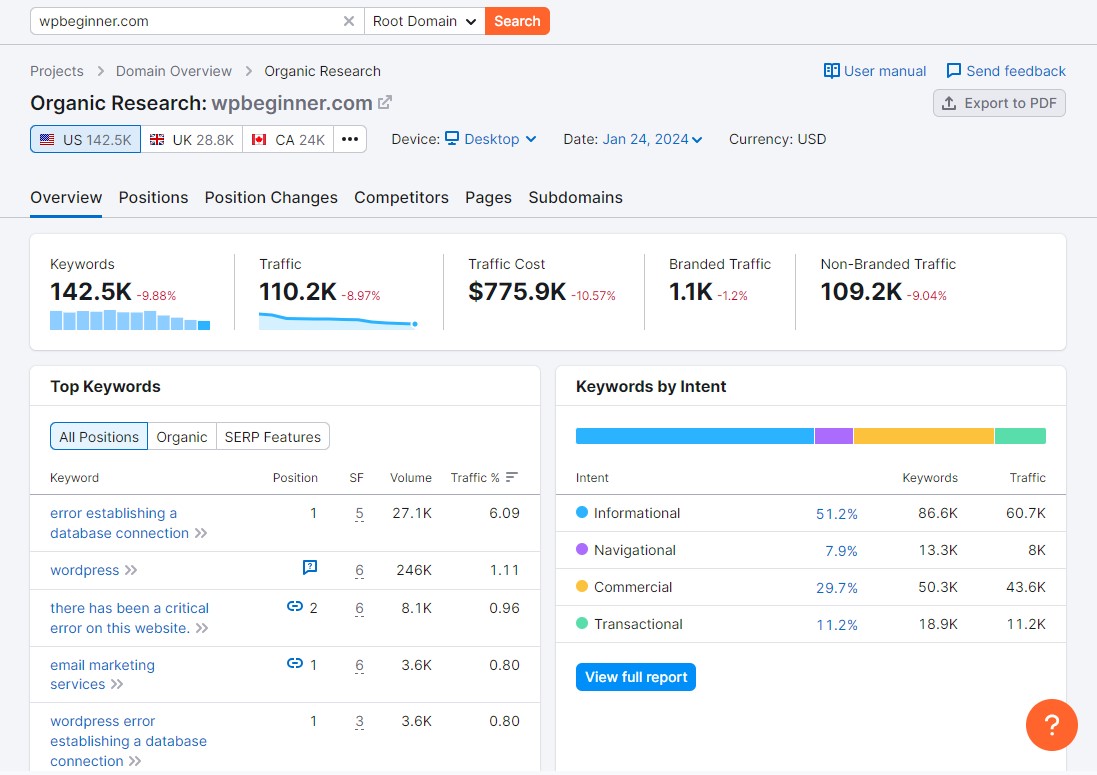The image size is (1097, 775).
Task: Click SF value 3 in last keyword row
Action: pyautogui.click(x=359, y=721)
